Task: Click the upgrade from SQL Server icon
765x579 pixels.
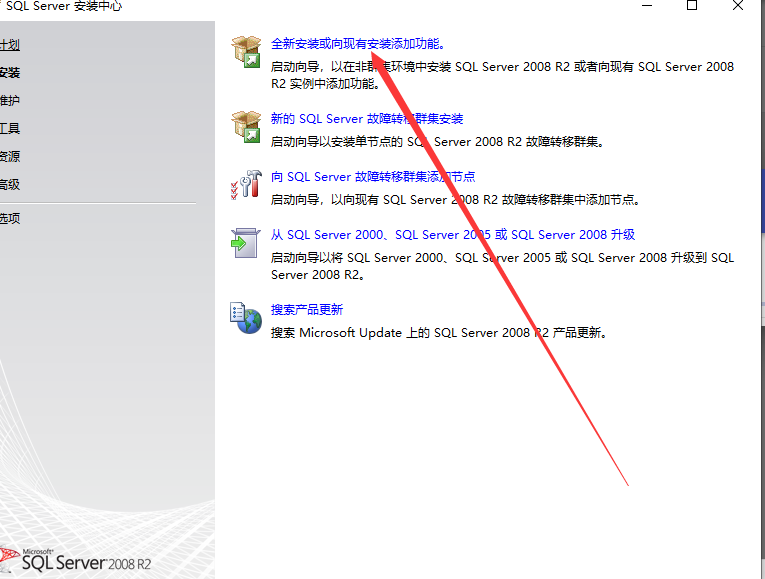Action: point(245,243)
